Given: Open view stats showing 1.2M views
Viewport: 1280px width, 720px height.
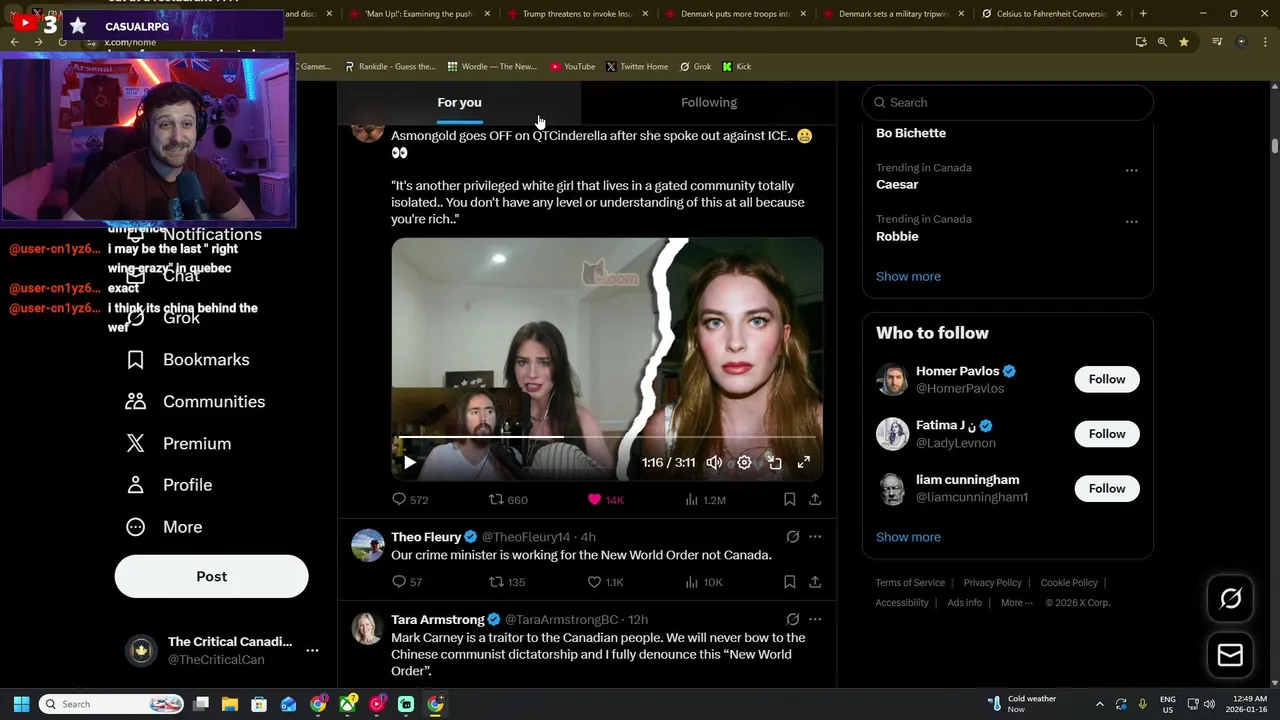Looking at the screenshot, I should click(704, 500).
